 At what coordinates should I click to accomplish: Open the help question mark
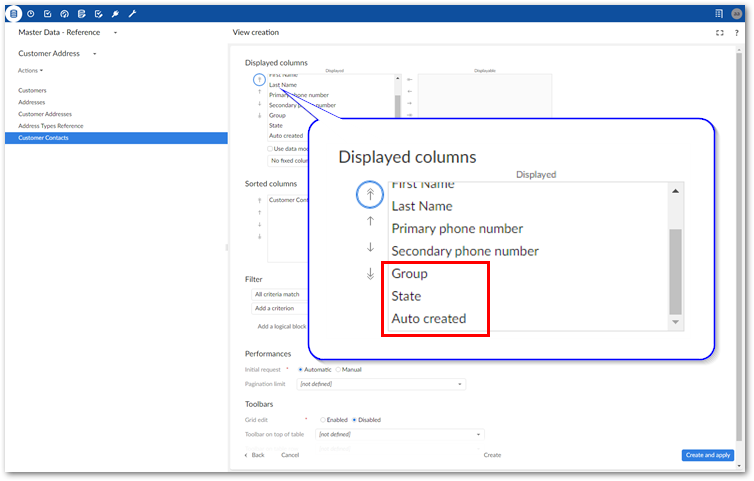736,33
